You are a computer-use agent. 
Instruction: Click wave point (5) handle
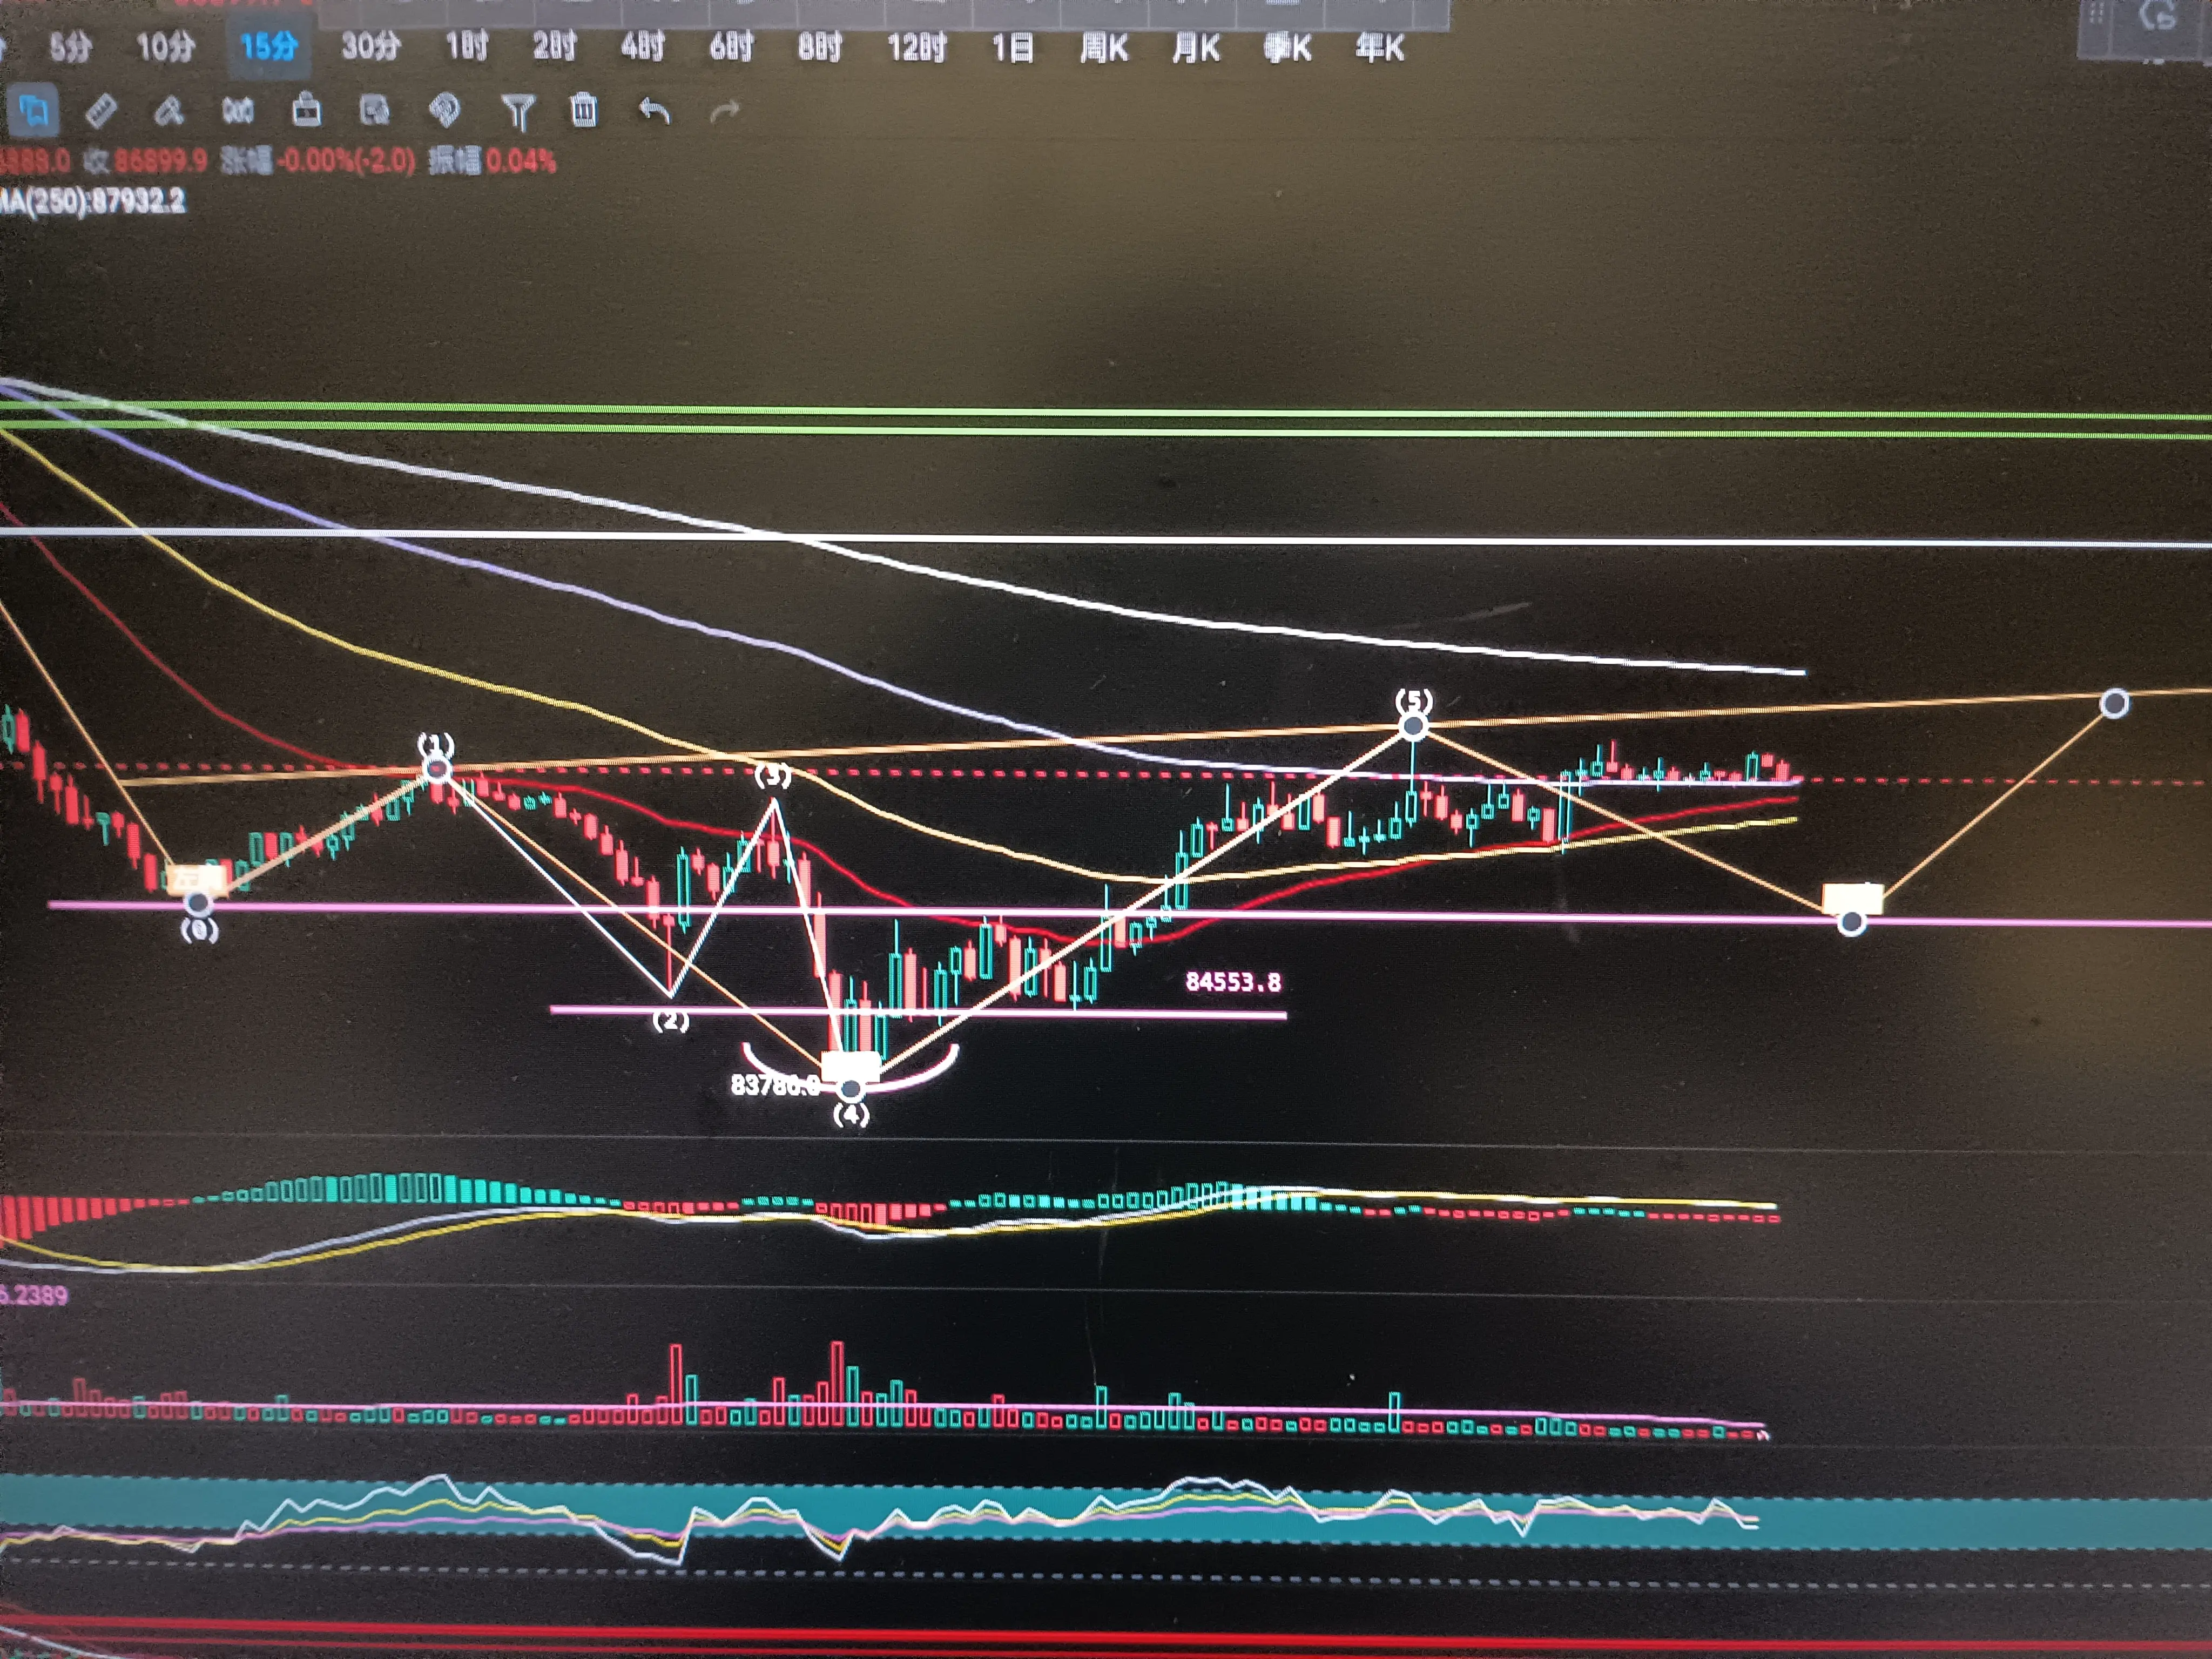[1413, 727]
